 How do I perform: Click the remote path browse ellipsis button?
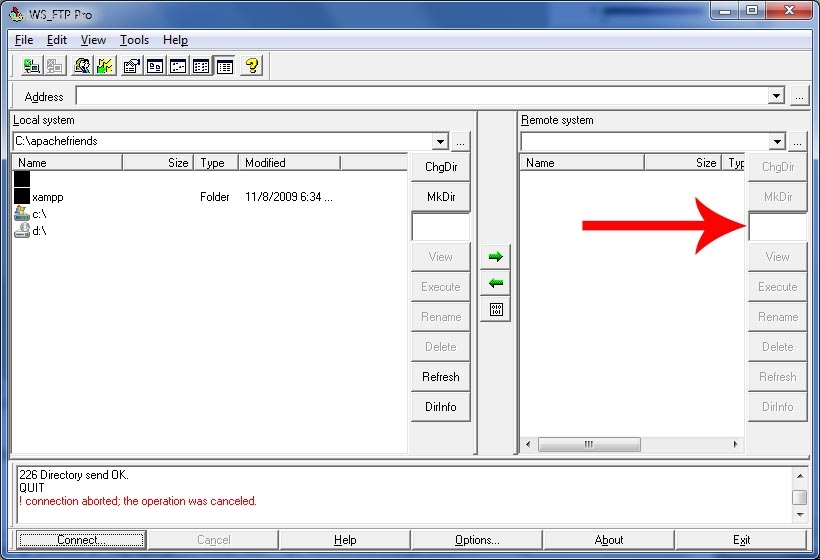[797, 142]
